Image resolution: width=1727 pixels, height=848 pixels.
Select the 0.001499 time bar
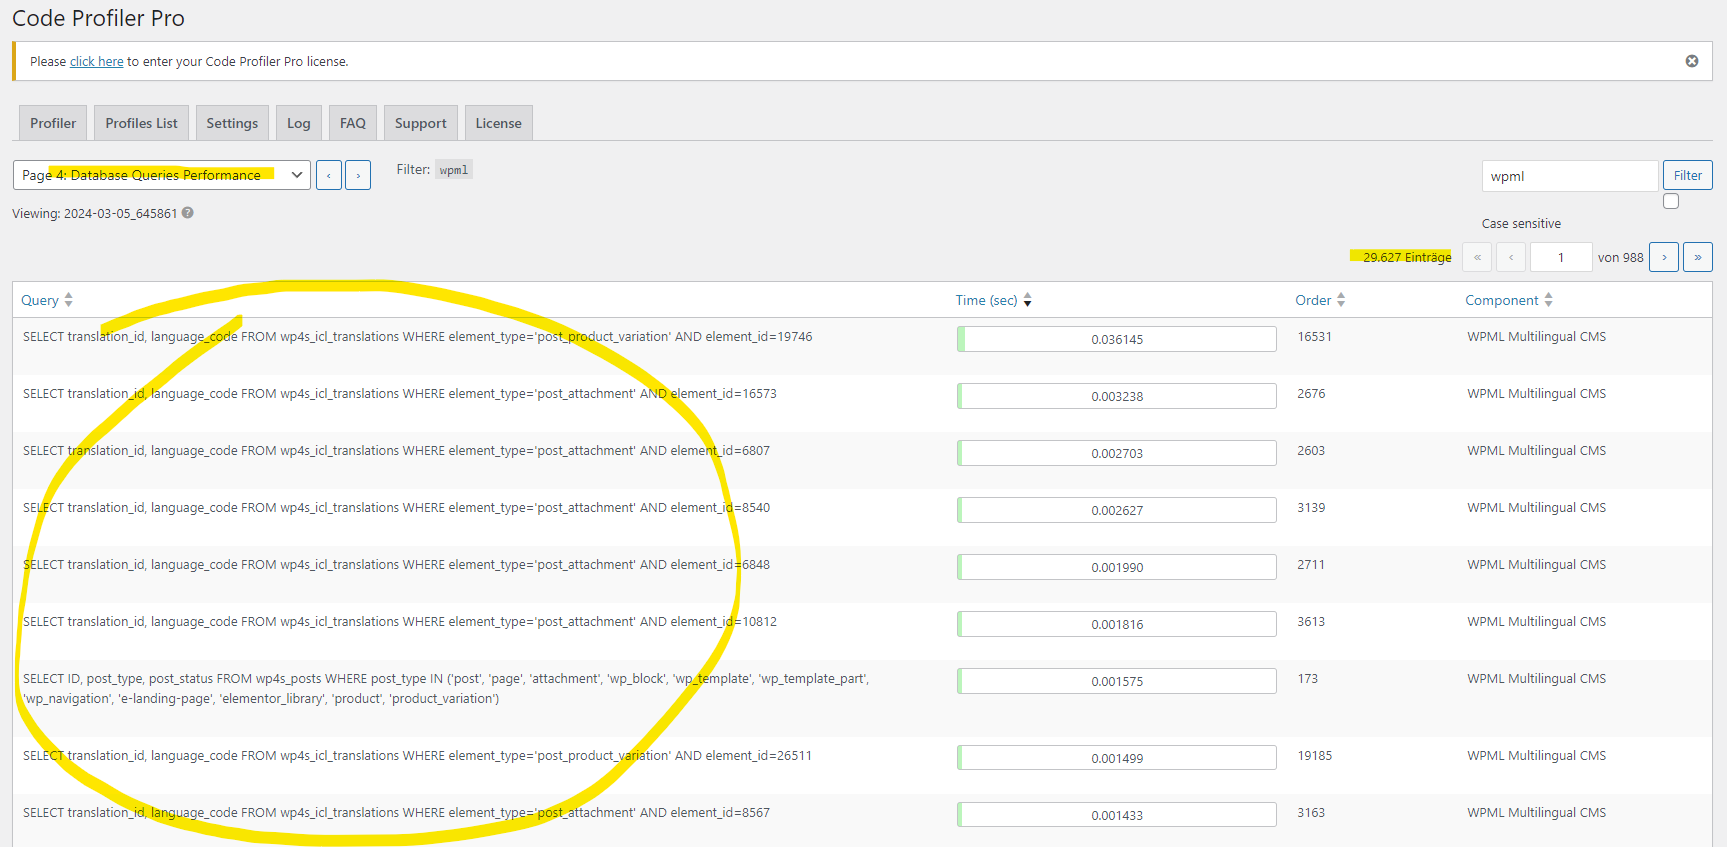[1117, 758]
